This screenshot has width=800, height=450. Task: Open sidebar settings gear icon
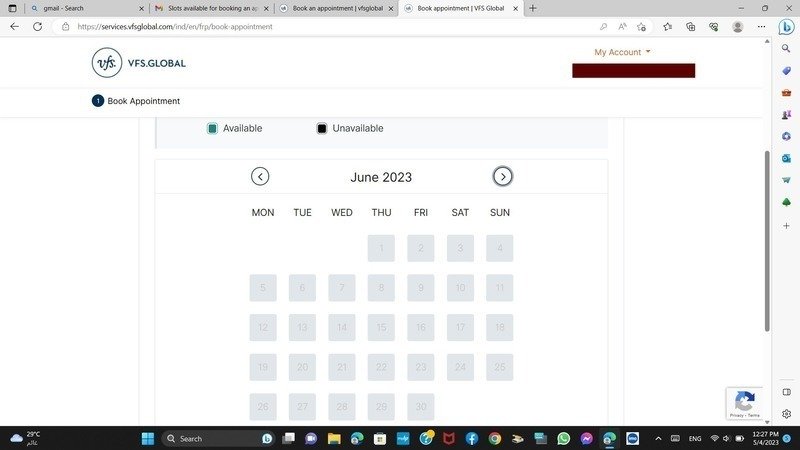(x=786, y=414)
